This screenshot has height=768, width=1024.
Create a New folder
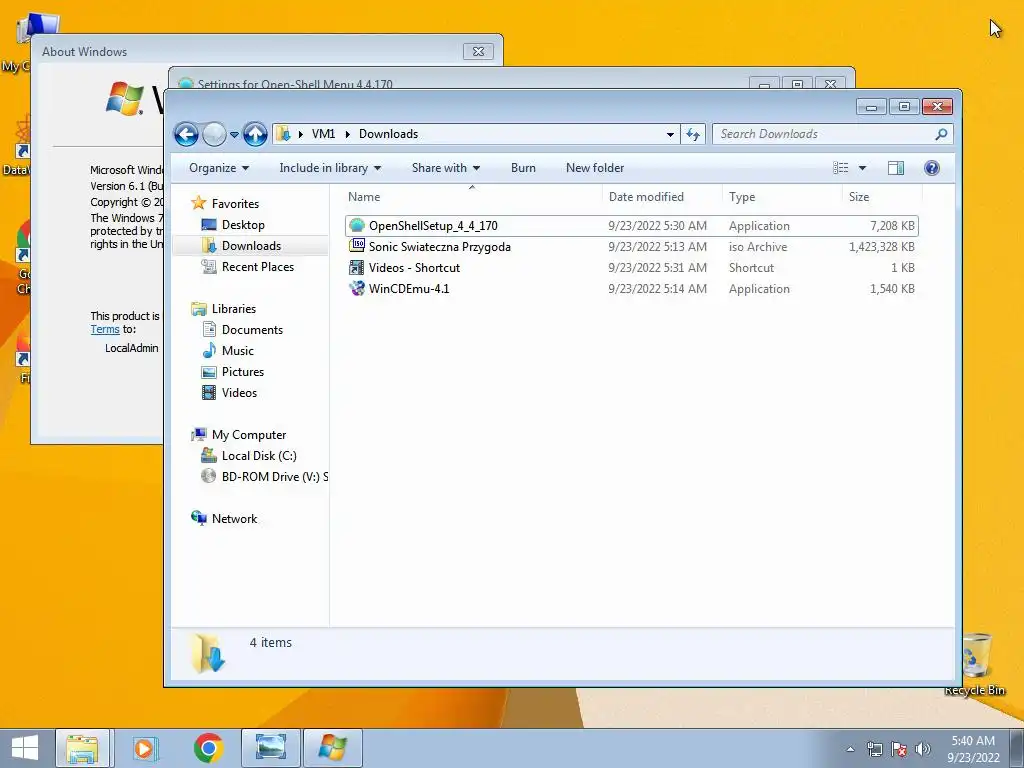(x=595, y=168)
